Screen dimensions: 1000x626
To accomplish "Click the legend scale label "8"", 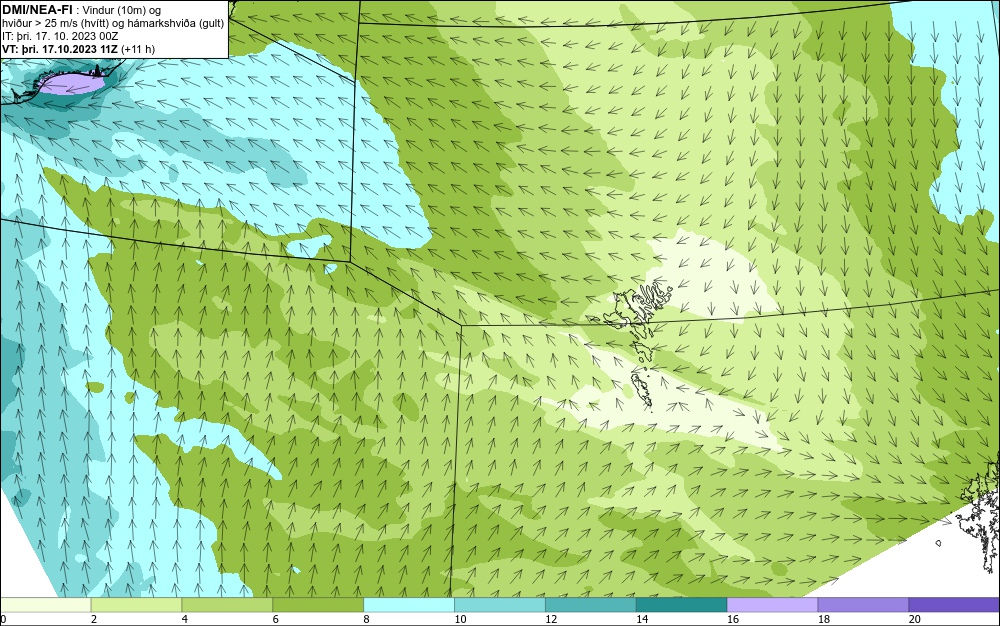I will [x=367, y=619].
